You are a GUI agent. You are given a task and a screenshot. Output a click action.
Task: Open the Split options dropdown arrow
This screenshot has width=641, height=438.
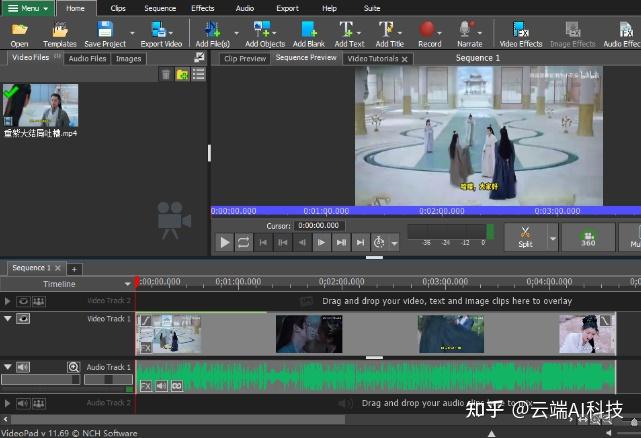553,238
